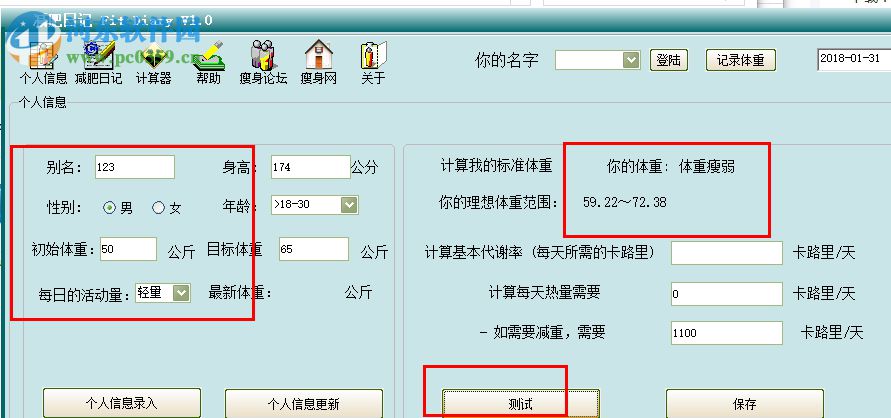Focus the 计算基本代谢率 calorie field
The width and height of the screenshot is (891, 418).
point(727,253)
